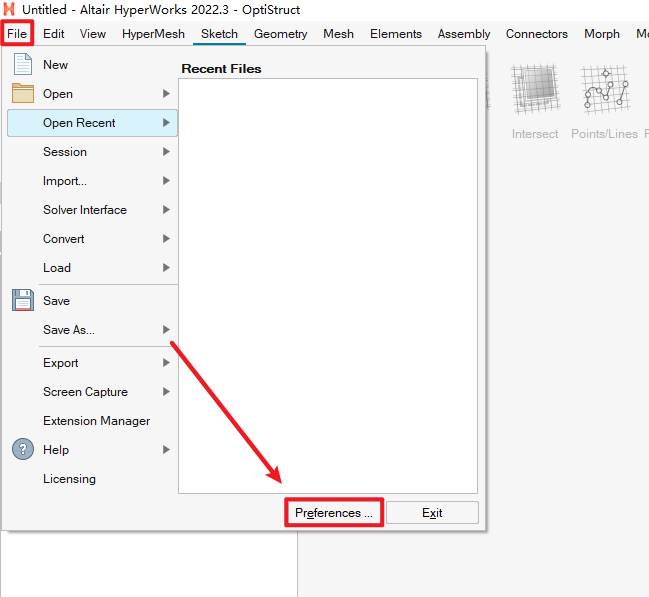The image size is (649, 597).
Task: Click the New document icon
Action: click(23, 65)
